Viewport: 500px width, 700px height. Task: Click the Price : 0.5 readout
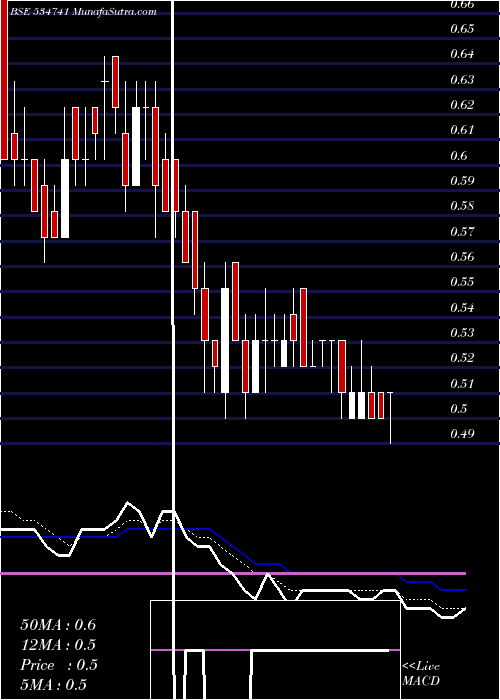[x=58, y=665]
